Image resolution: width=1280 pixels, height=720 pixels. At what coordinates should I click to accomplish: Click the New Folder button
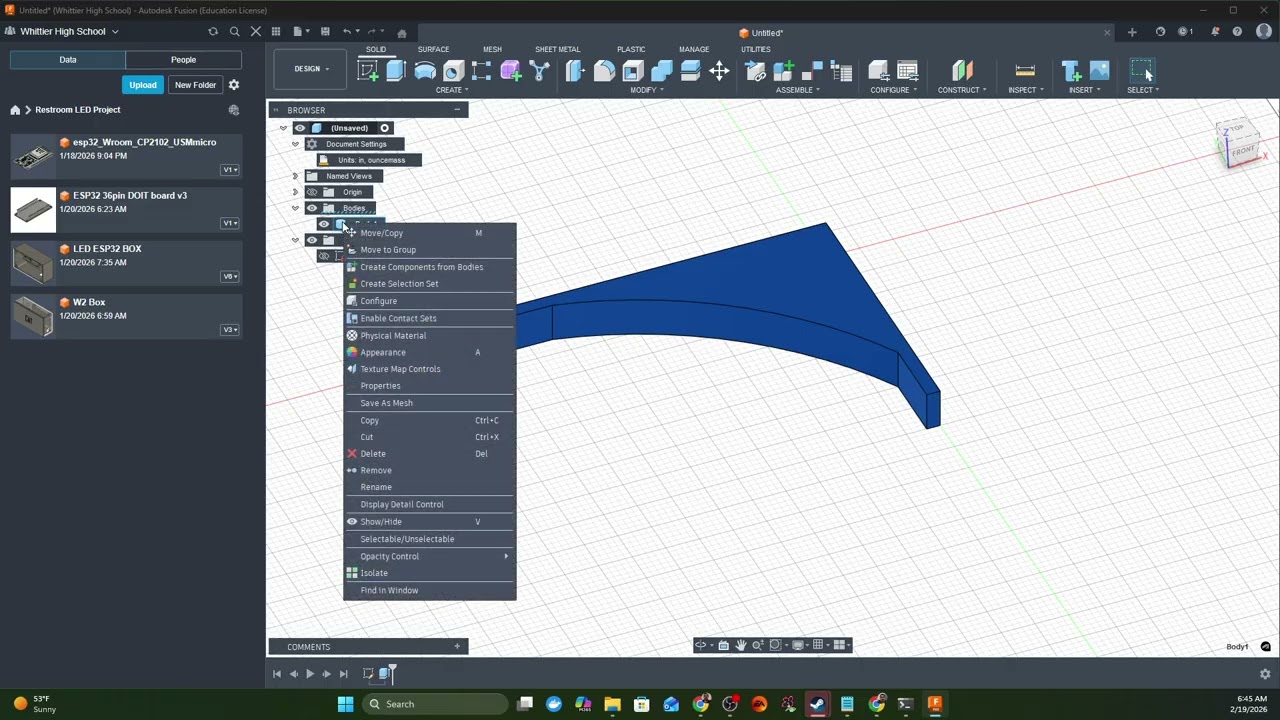click(195, 85)
